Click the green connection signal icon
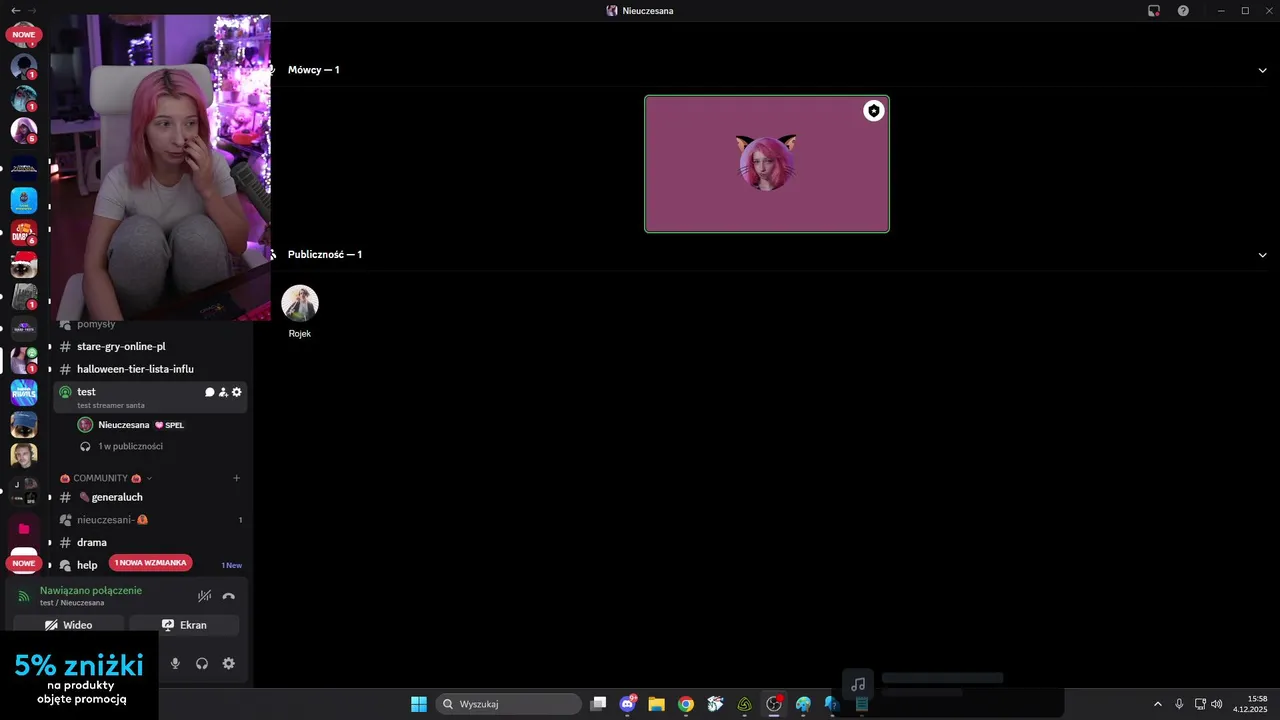The image size is (1280, 720). 24,596
